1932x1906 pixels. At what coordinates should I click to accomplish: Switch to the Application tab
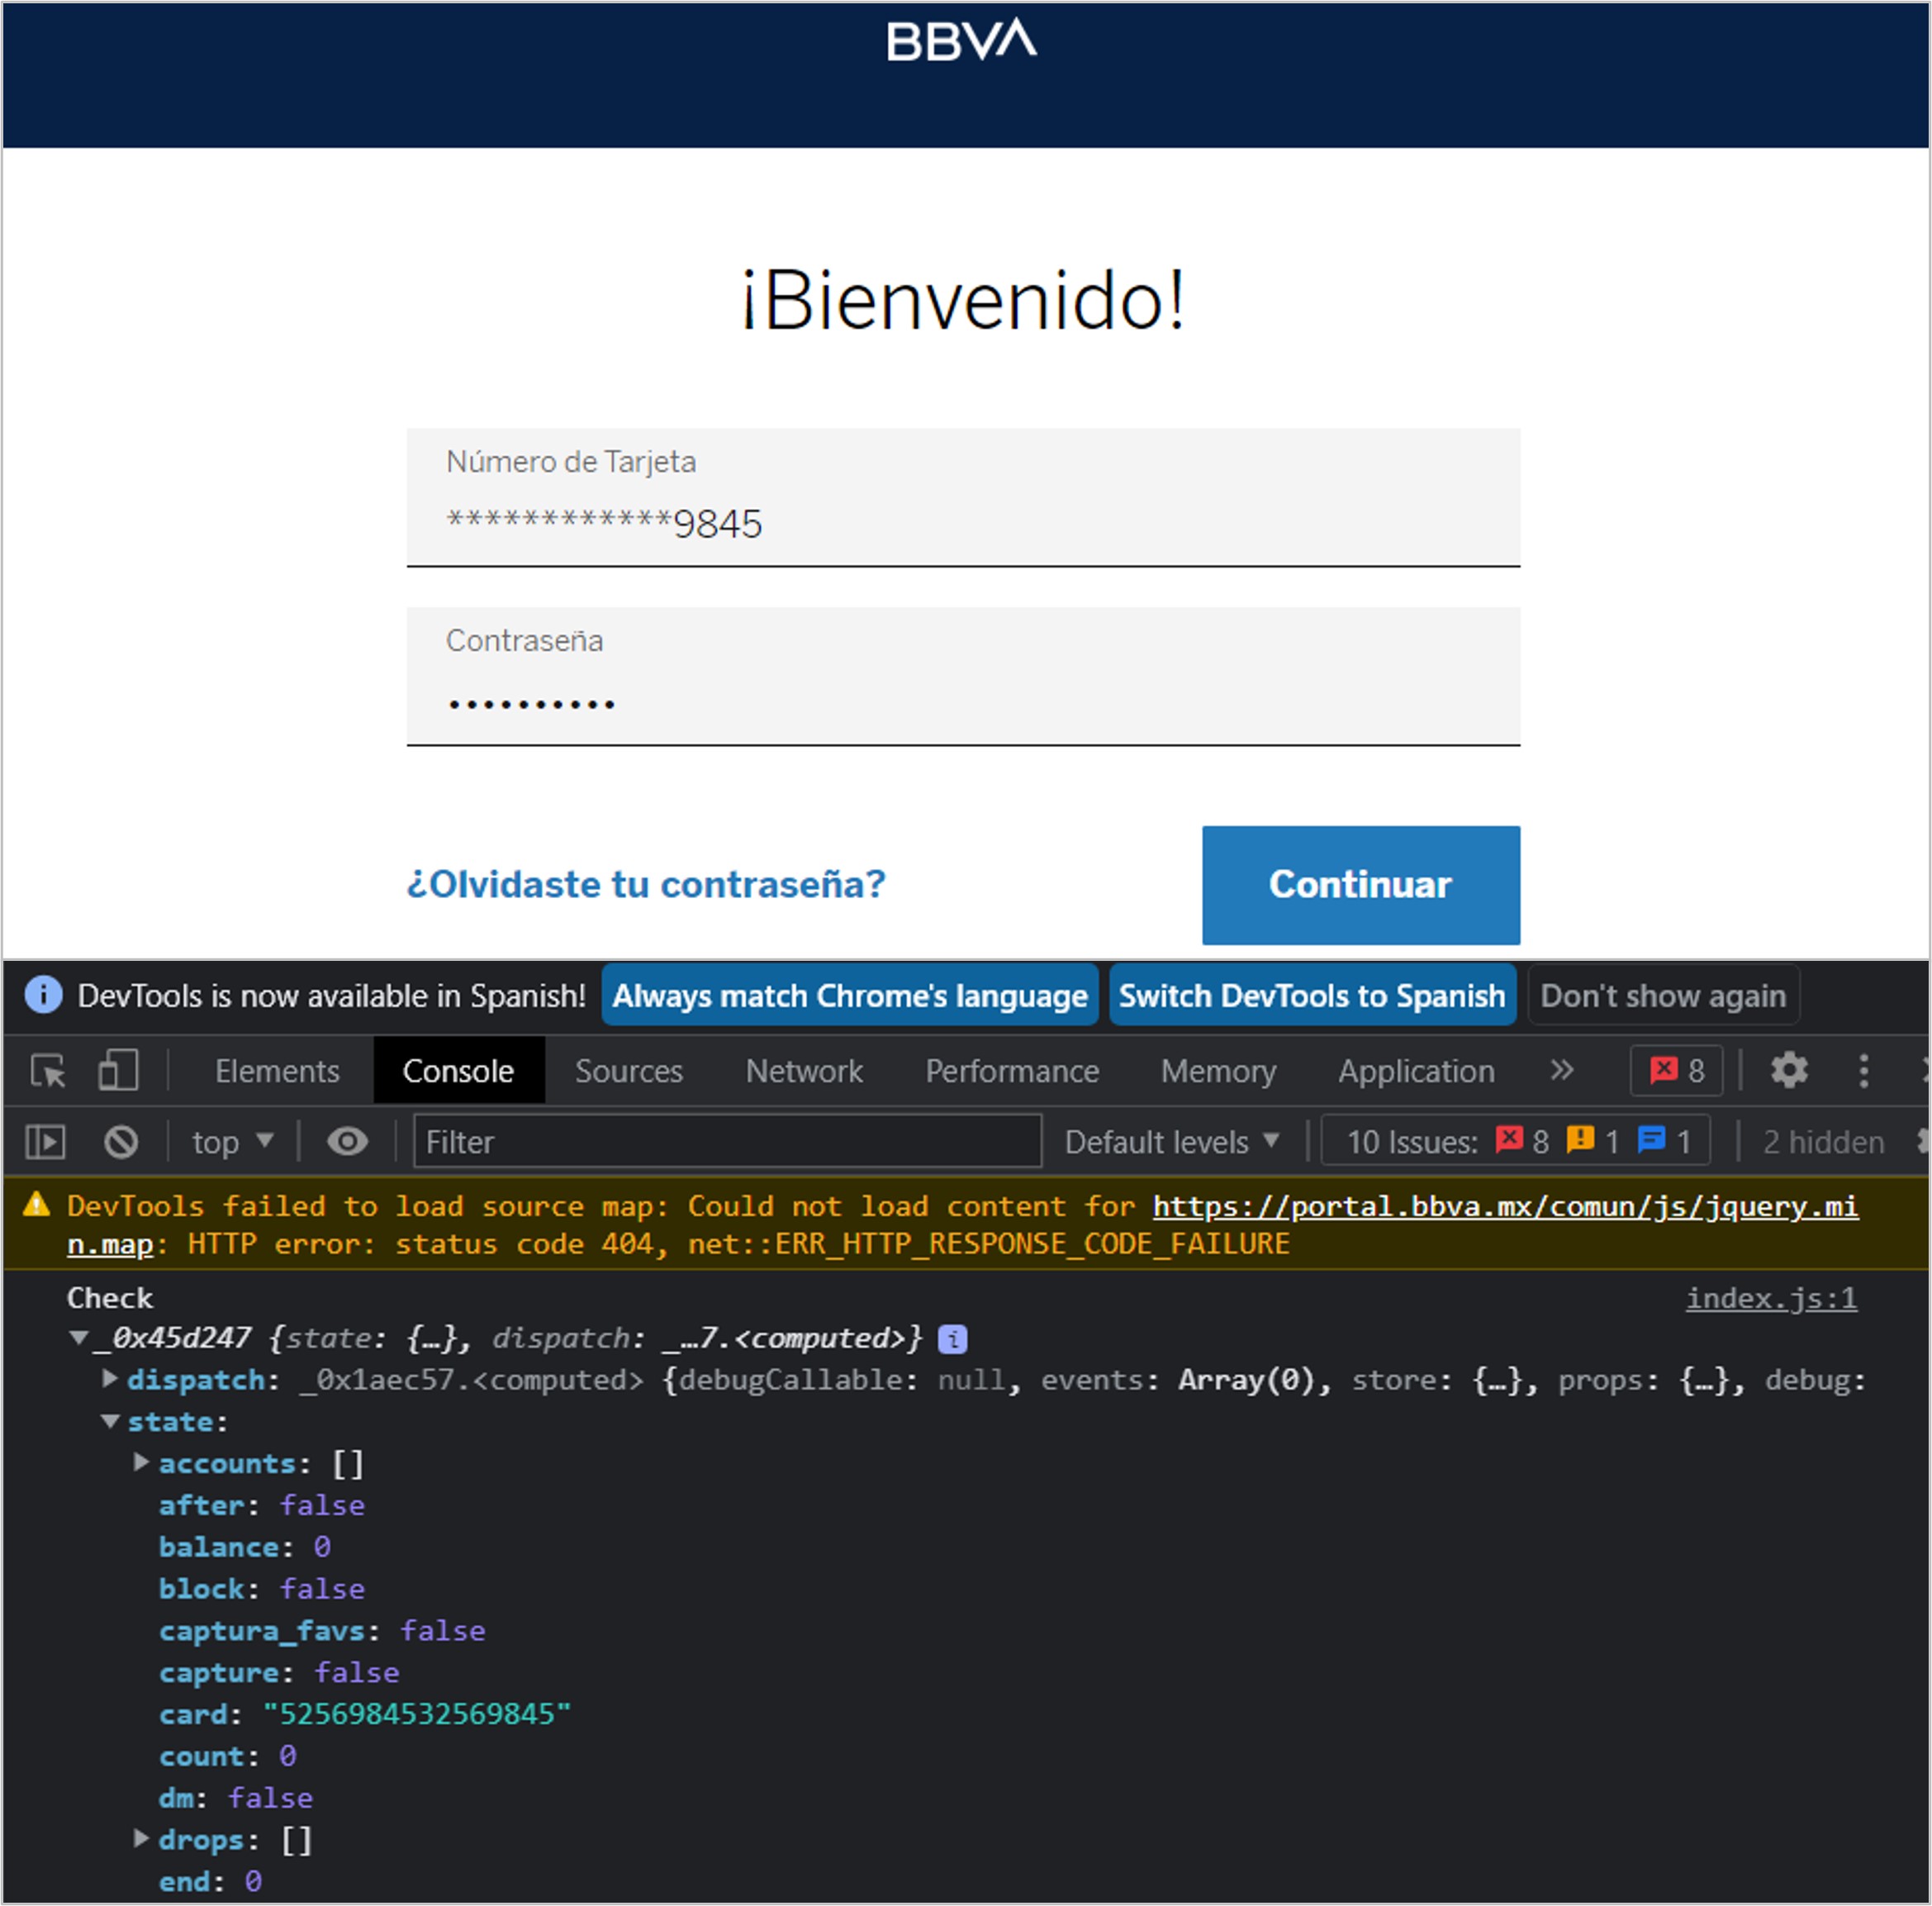[x=1416, y=1071]
